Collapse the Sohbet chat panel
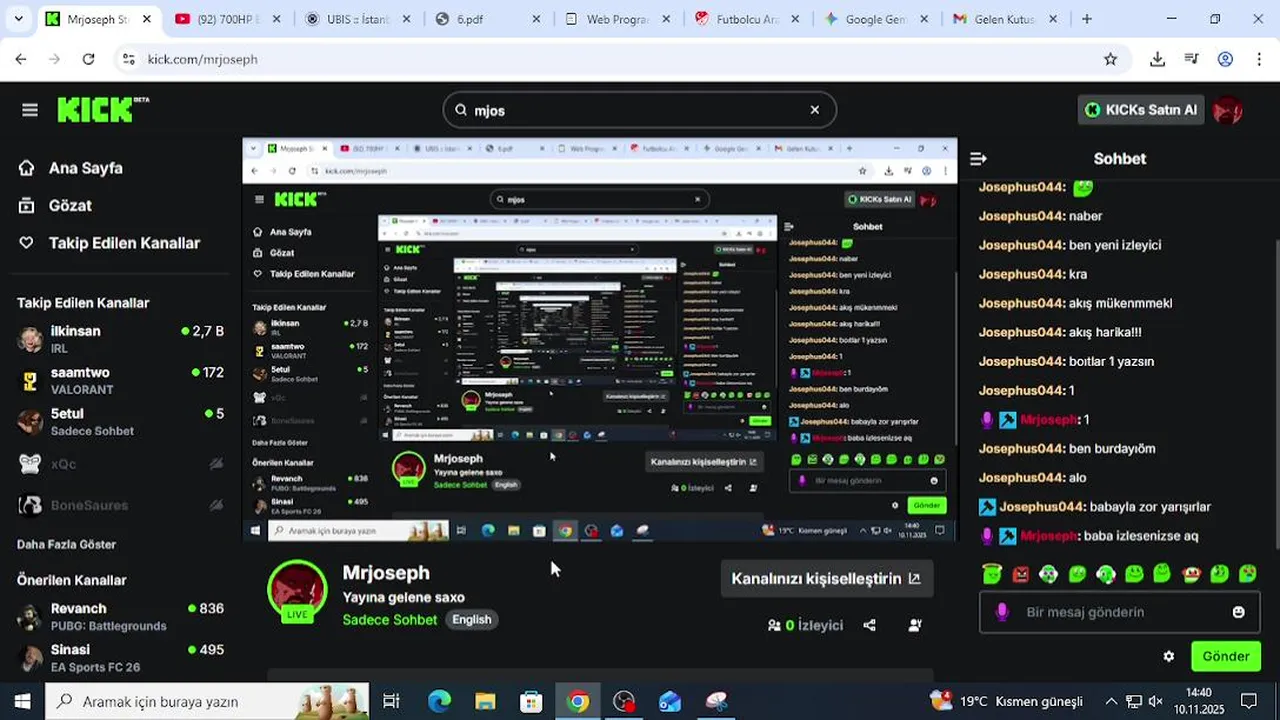The image size is (1280, 720). pyautogui.click(x=979, y=158)
